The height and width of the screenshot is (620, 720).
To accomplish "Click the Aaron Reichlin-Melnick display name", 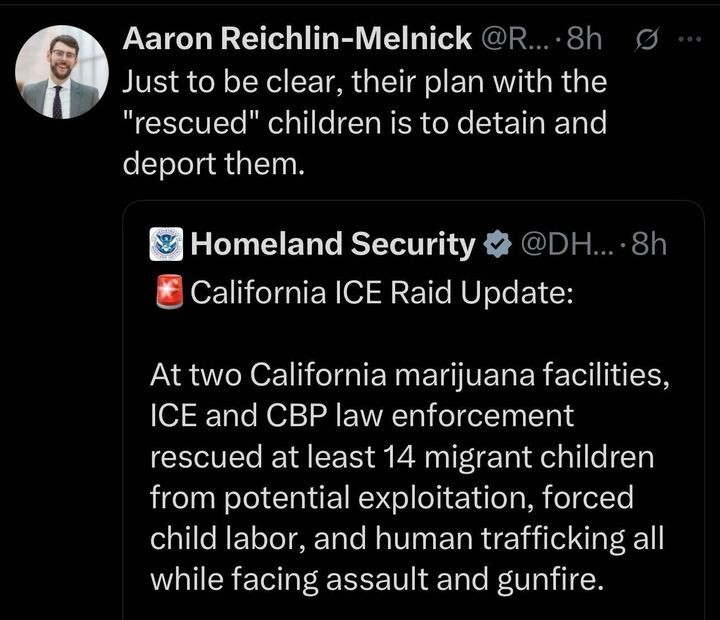I will coord(297,39).
